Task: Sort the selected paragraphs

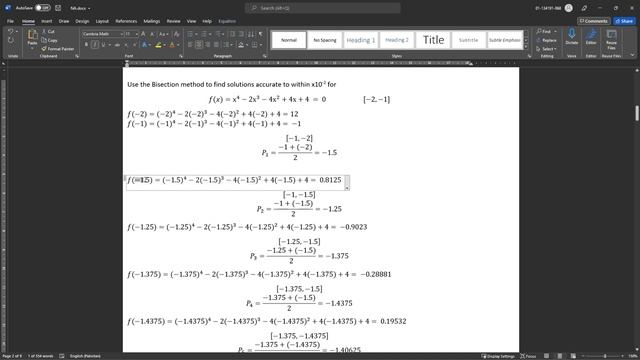Action: pos(251,34)
